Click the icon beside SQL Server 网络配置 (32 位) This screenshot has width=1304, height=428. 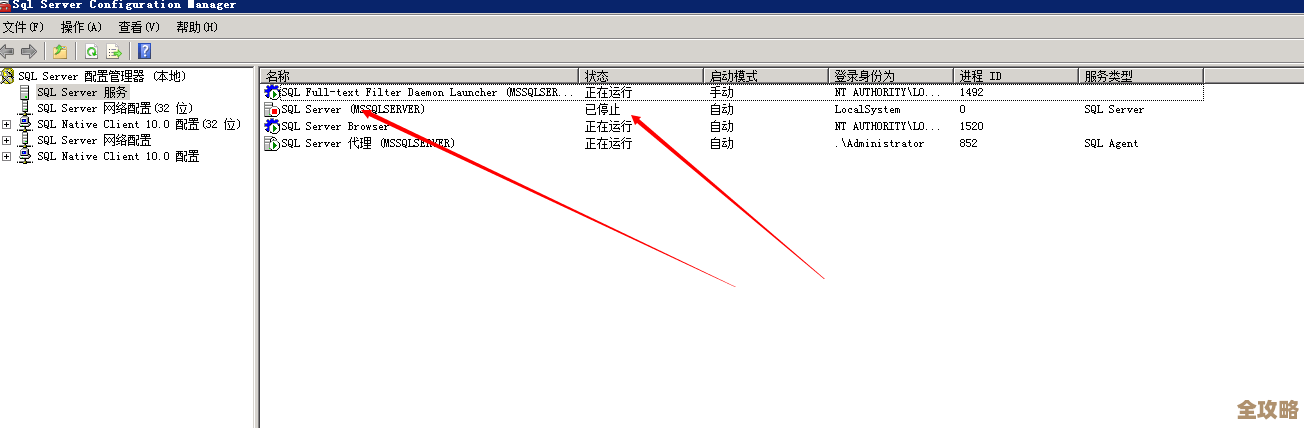point(25,109)
